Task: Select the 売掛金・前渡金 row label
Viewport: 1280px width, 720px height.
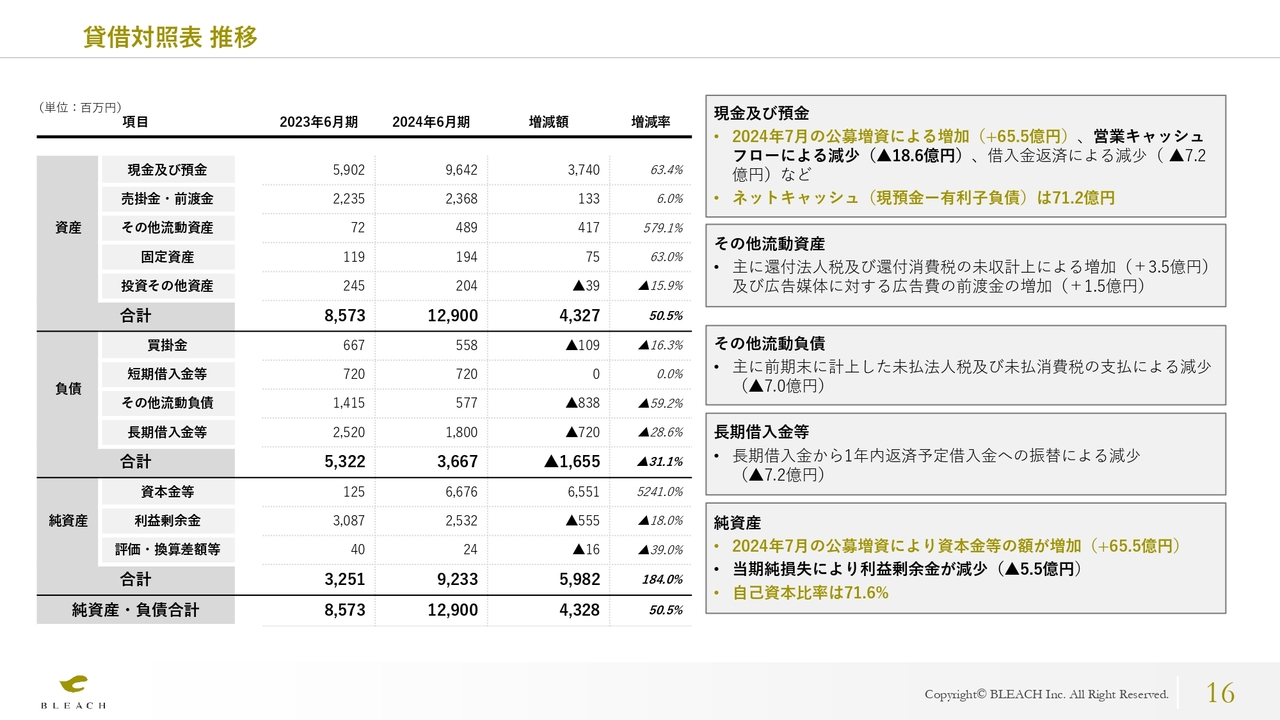Action: pos(167,199)
